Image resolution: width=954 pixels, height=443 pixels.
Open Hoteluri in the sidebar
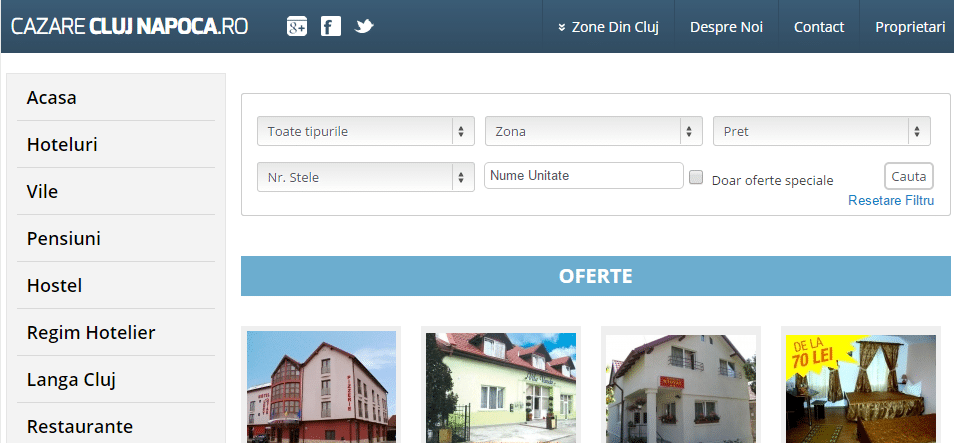[62, 145]
